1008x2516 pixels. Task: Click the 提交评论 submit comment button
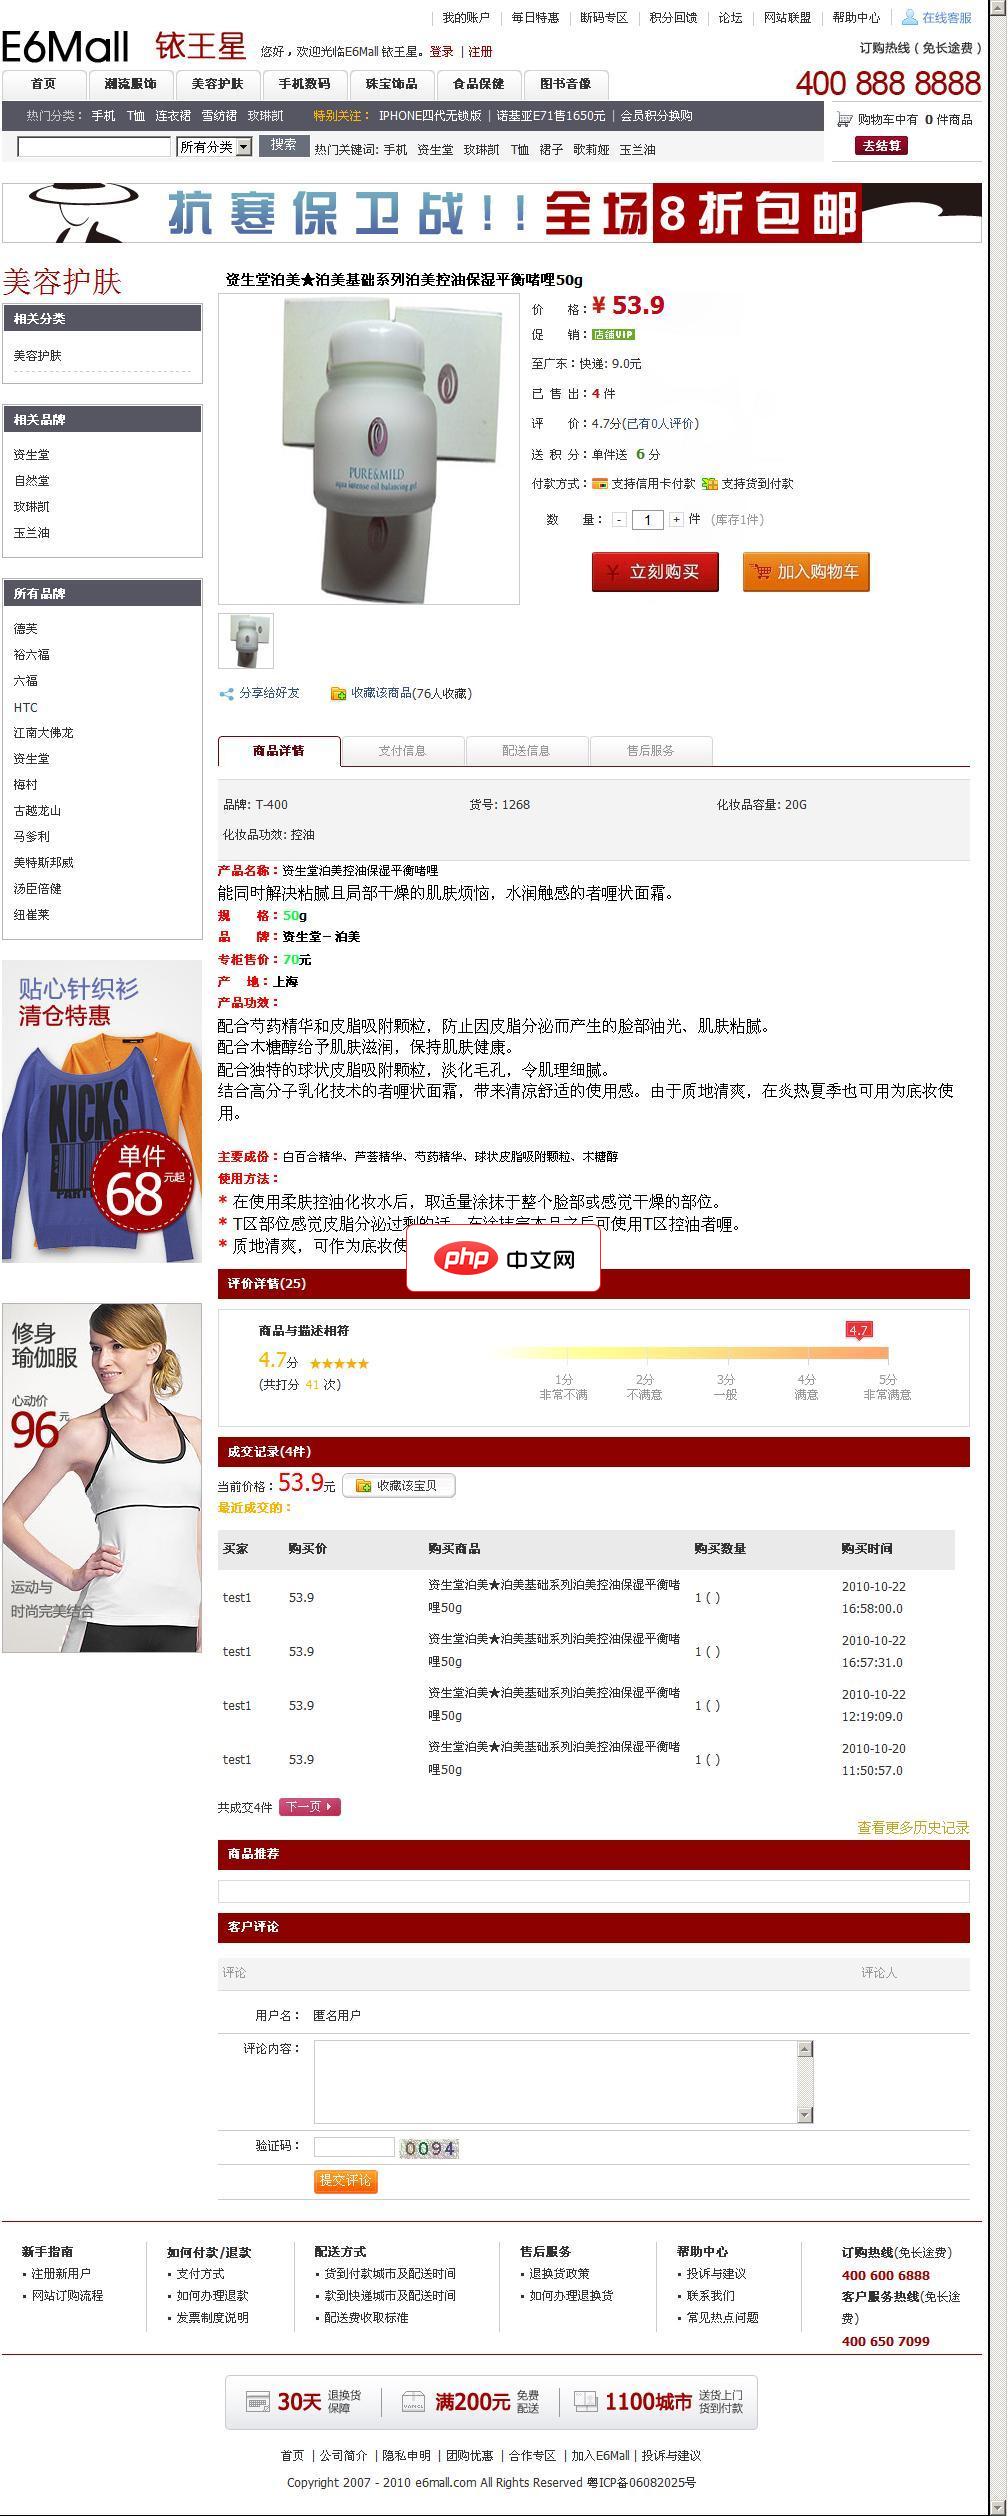coord(346,2181)
